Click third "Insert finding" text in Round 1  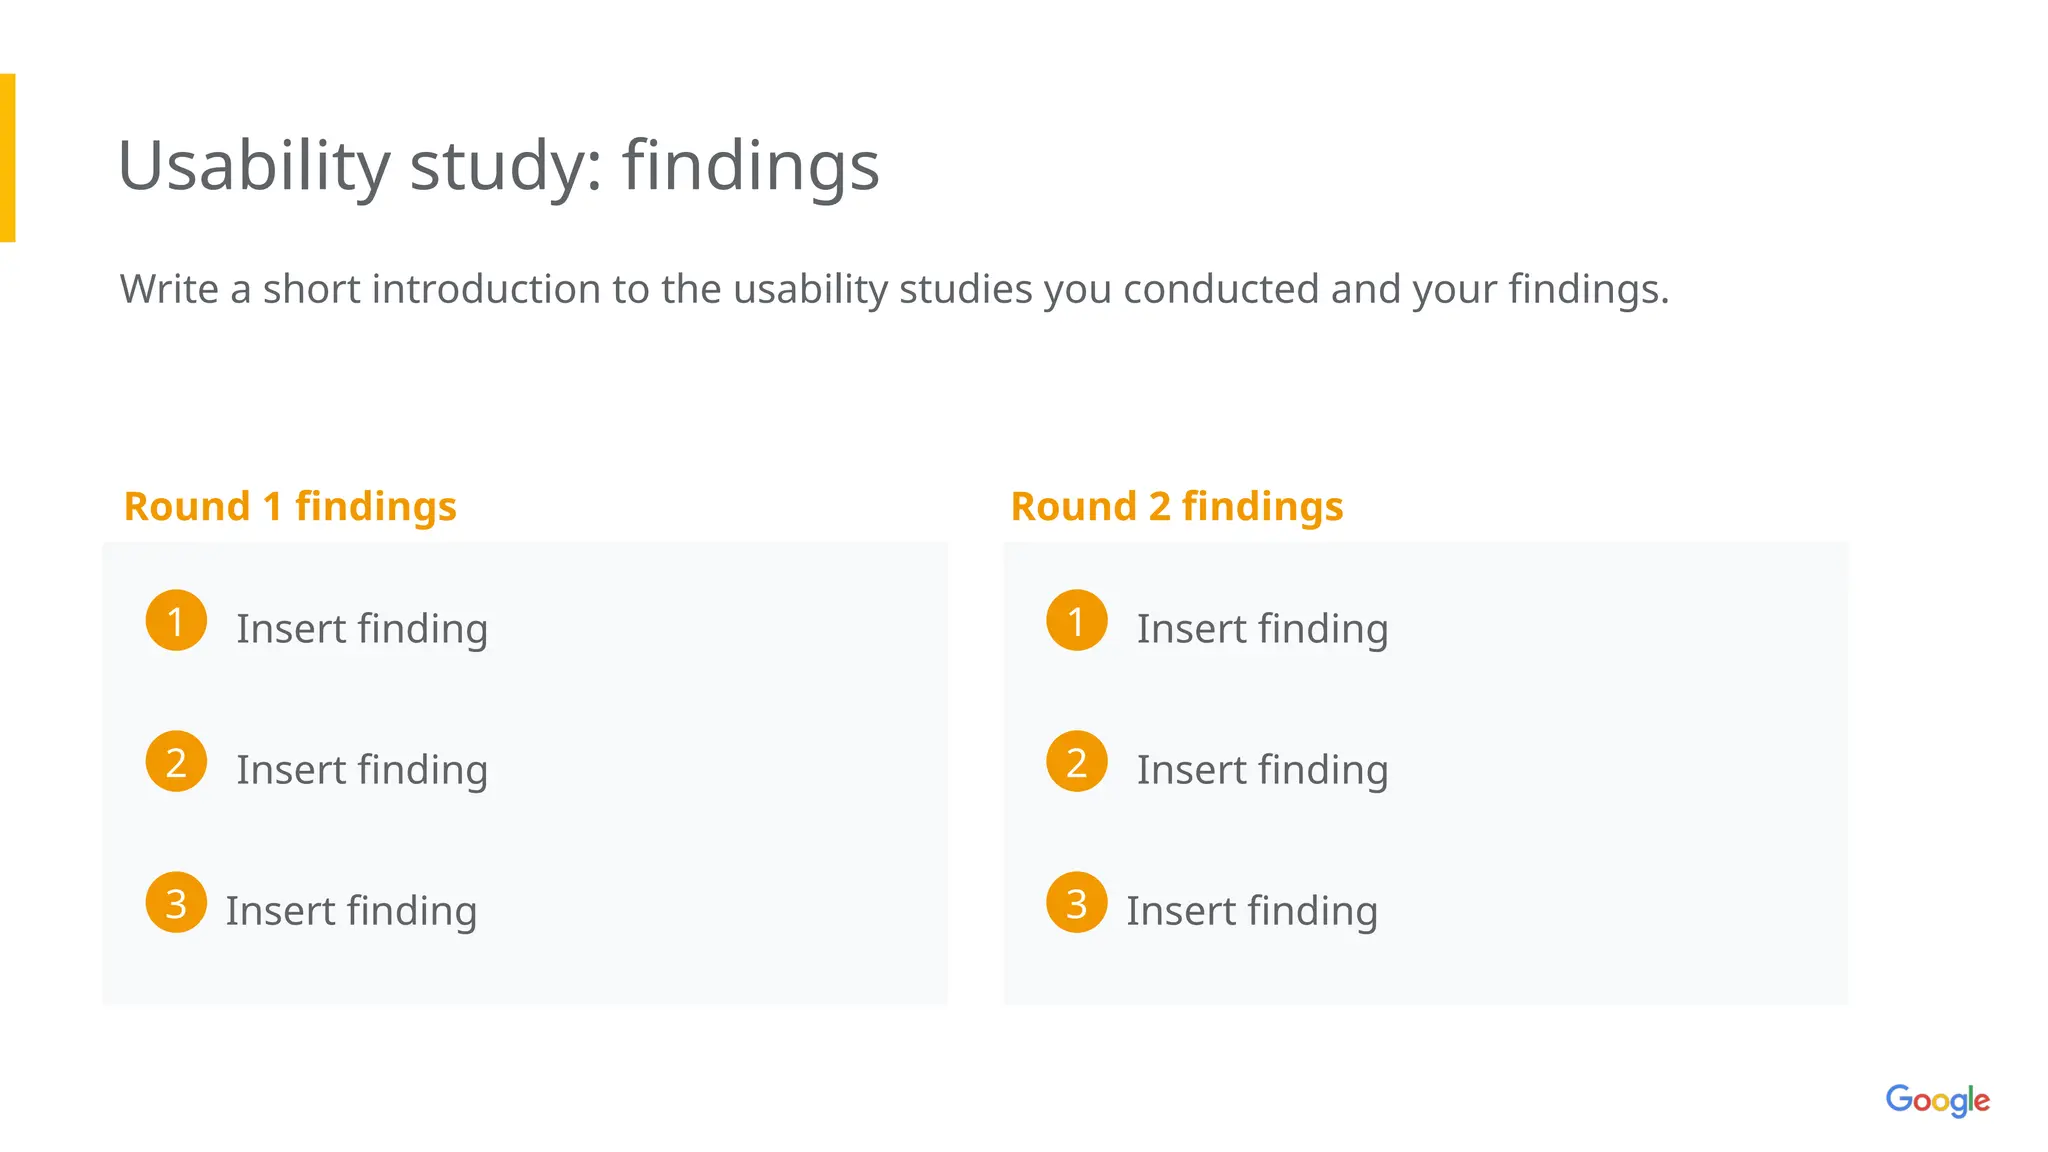pyautogui.click(x=351, y=911)
